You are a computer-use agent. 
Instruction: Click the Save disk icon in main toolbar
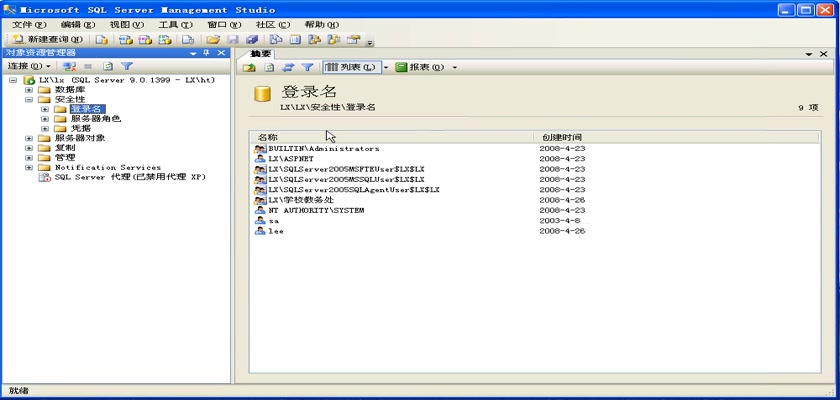pos(233,40)
